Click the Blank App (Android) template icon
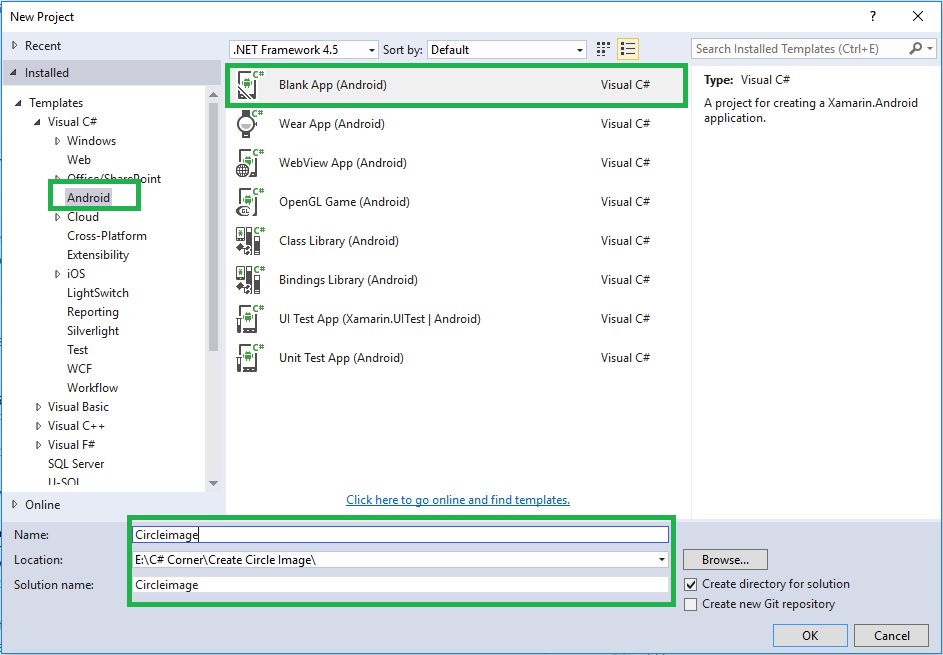The width and height of the screenshot is (943, 655). 250,85
